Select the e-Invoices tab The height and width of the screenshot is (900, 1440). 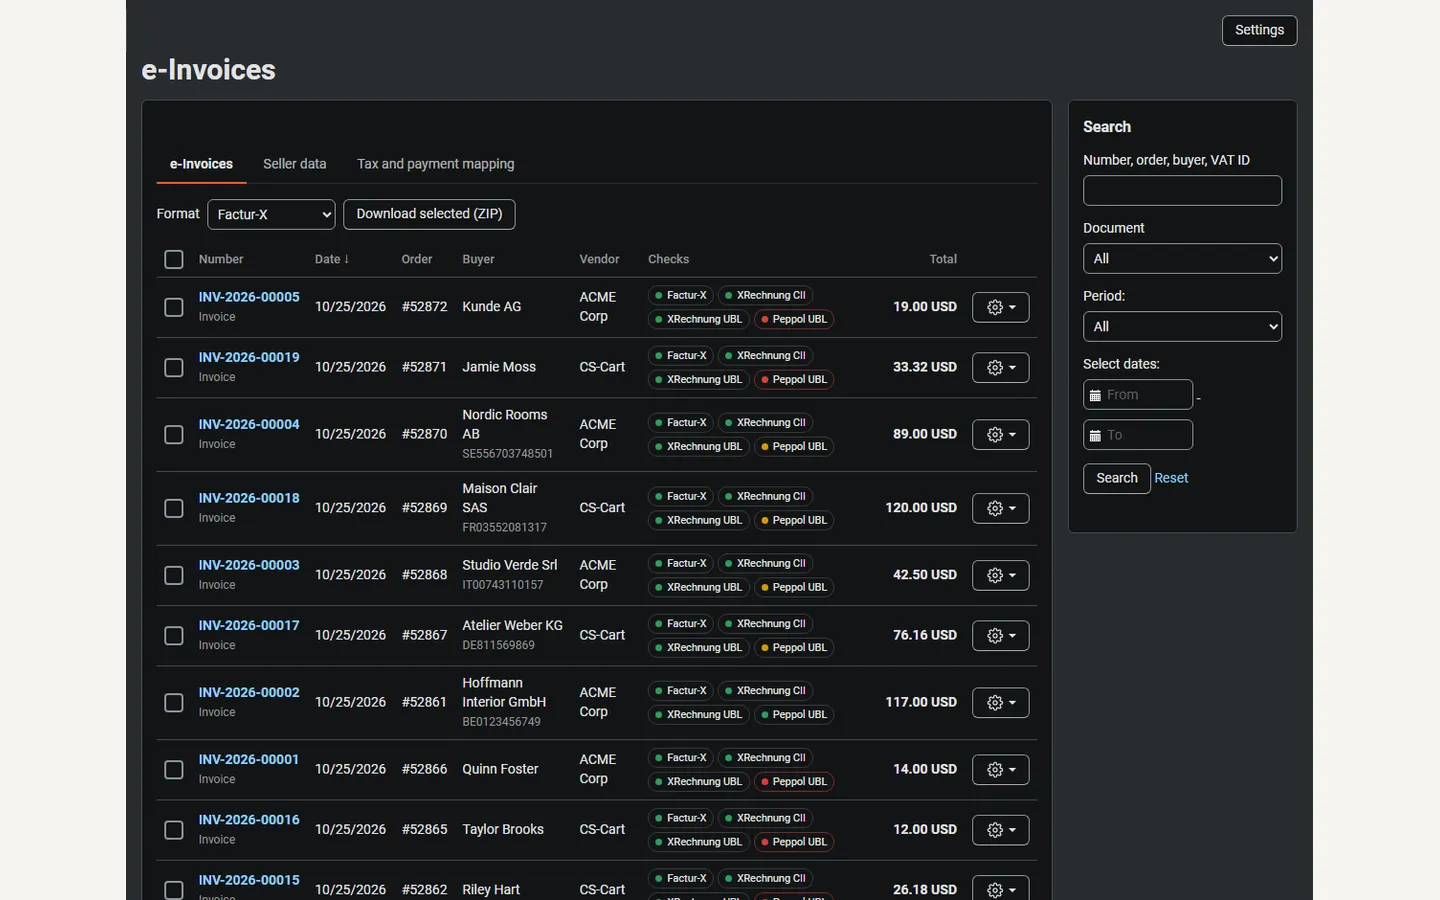201,164
